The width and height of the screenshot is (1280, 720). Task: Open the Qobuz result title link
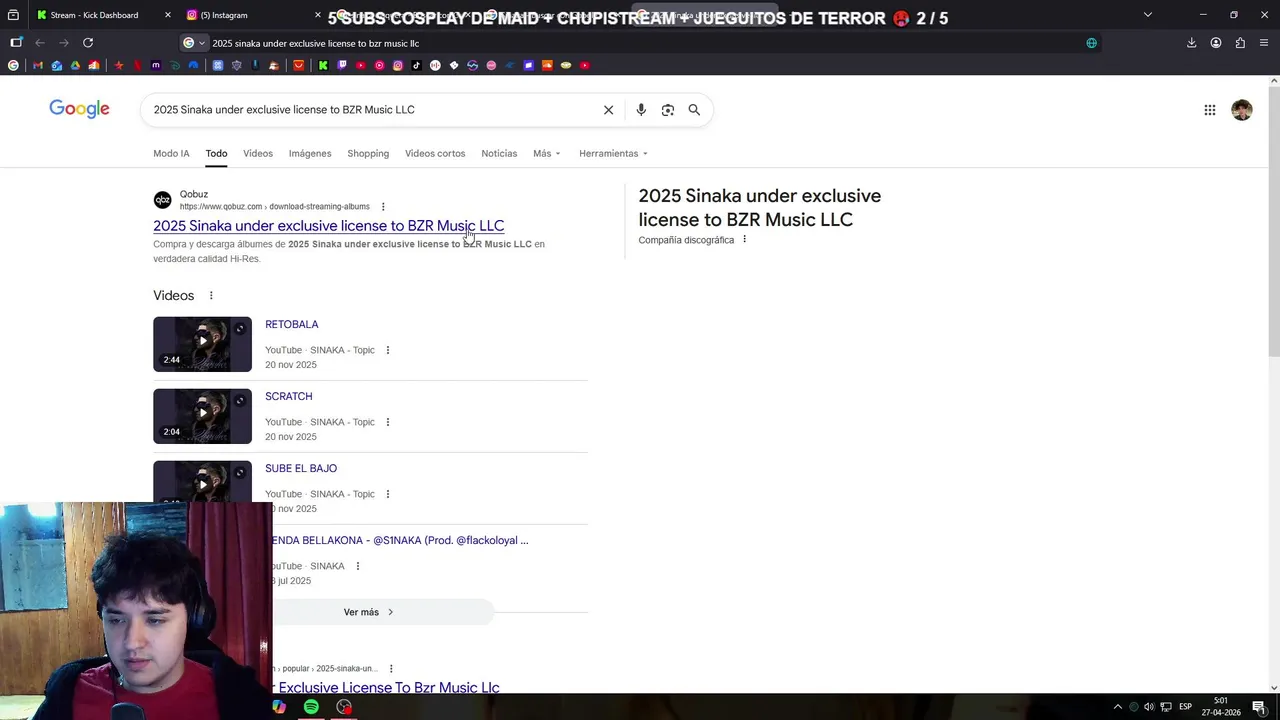pyautogui.click(x=328, y=226)
